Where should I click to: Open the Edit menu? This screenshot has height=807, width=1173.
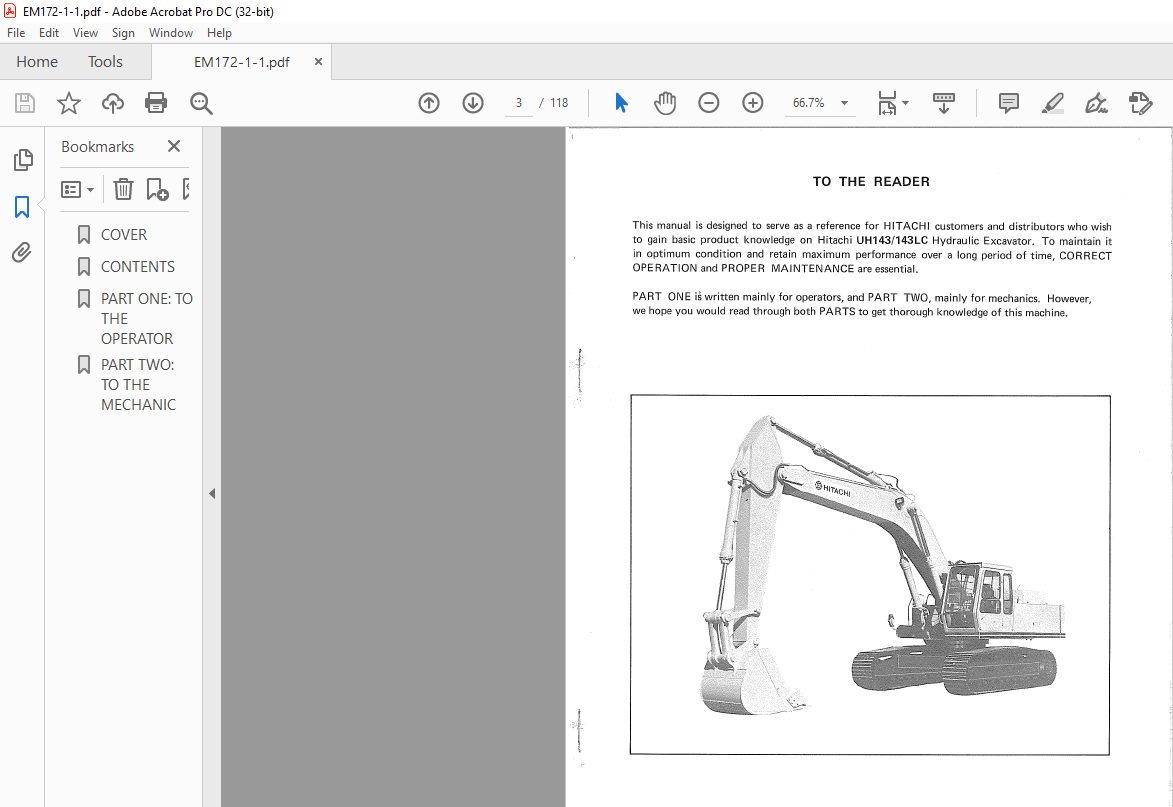click(49, 33)
